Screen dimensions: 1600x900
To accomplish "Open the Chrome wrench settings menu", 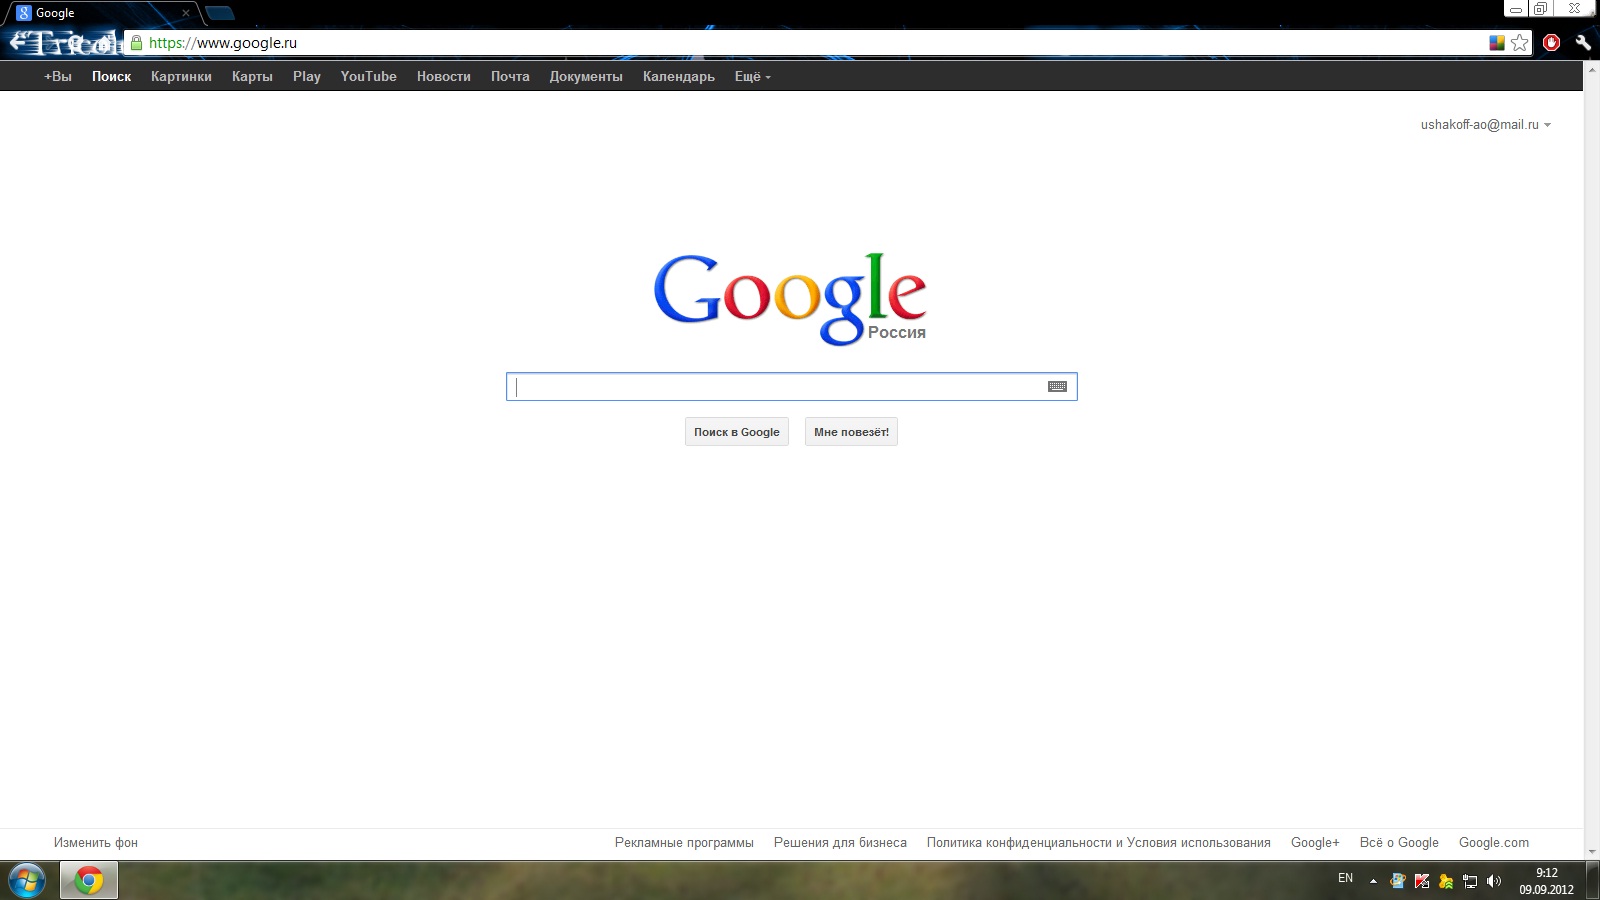I will point(1582,43).
